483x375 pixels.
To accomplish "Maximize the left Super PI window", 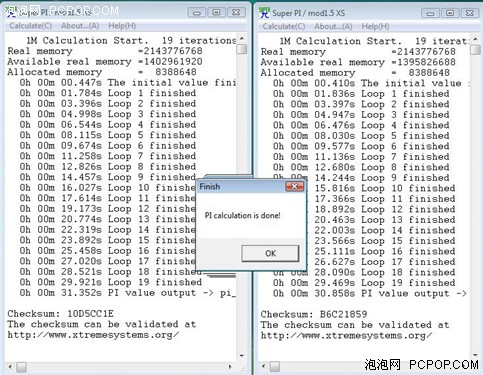I will pyautogui.click(x=216, y=13).
